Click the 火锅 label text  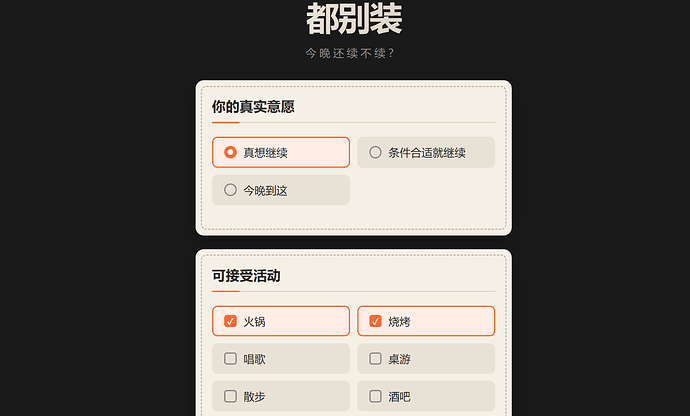point(254,321)
